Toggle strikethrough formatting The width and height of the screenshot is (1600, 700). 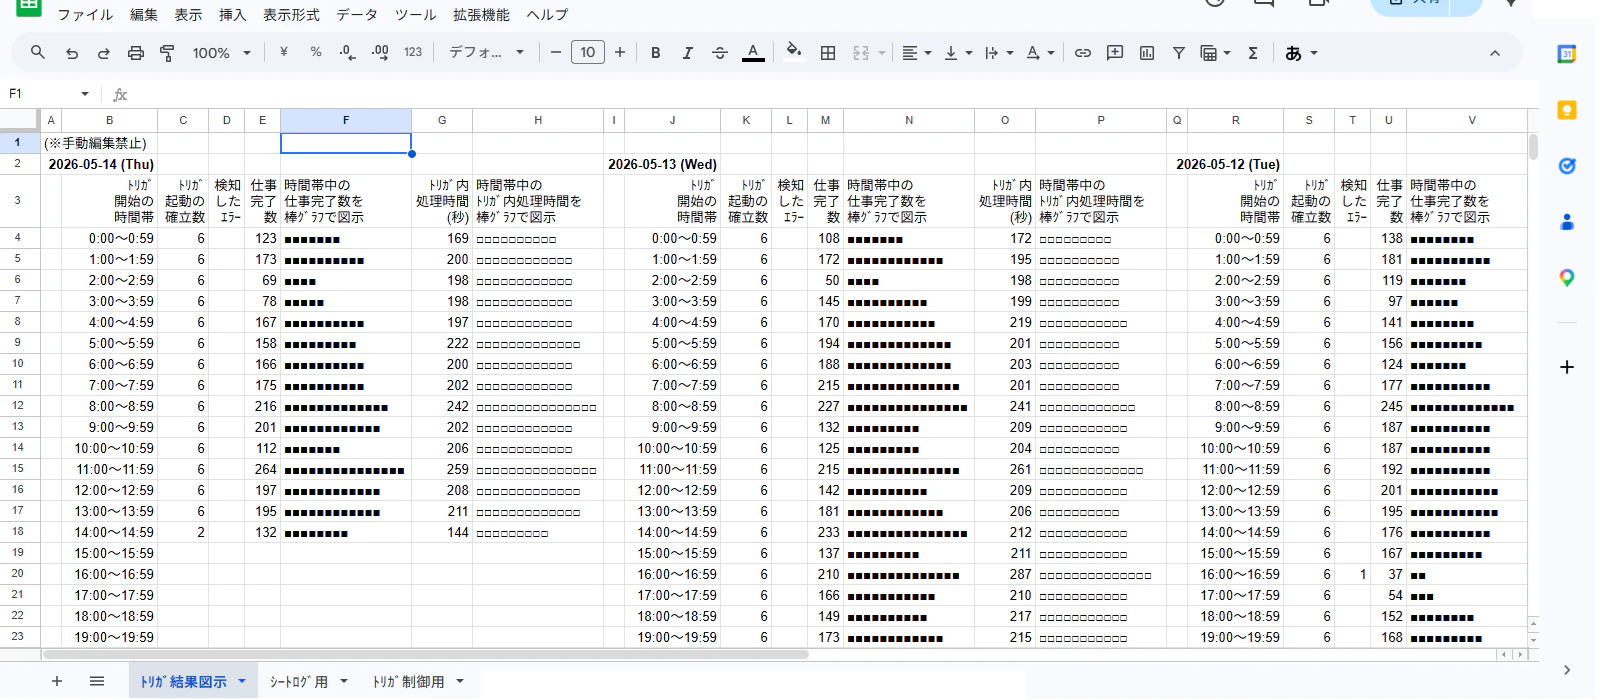click(720, 53)
